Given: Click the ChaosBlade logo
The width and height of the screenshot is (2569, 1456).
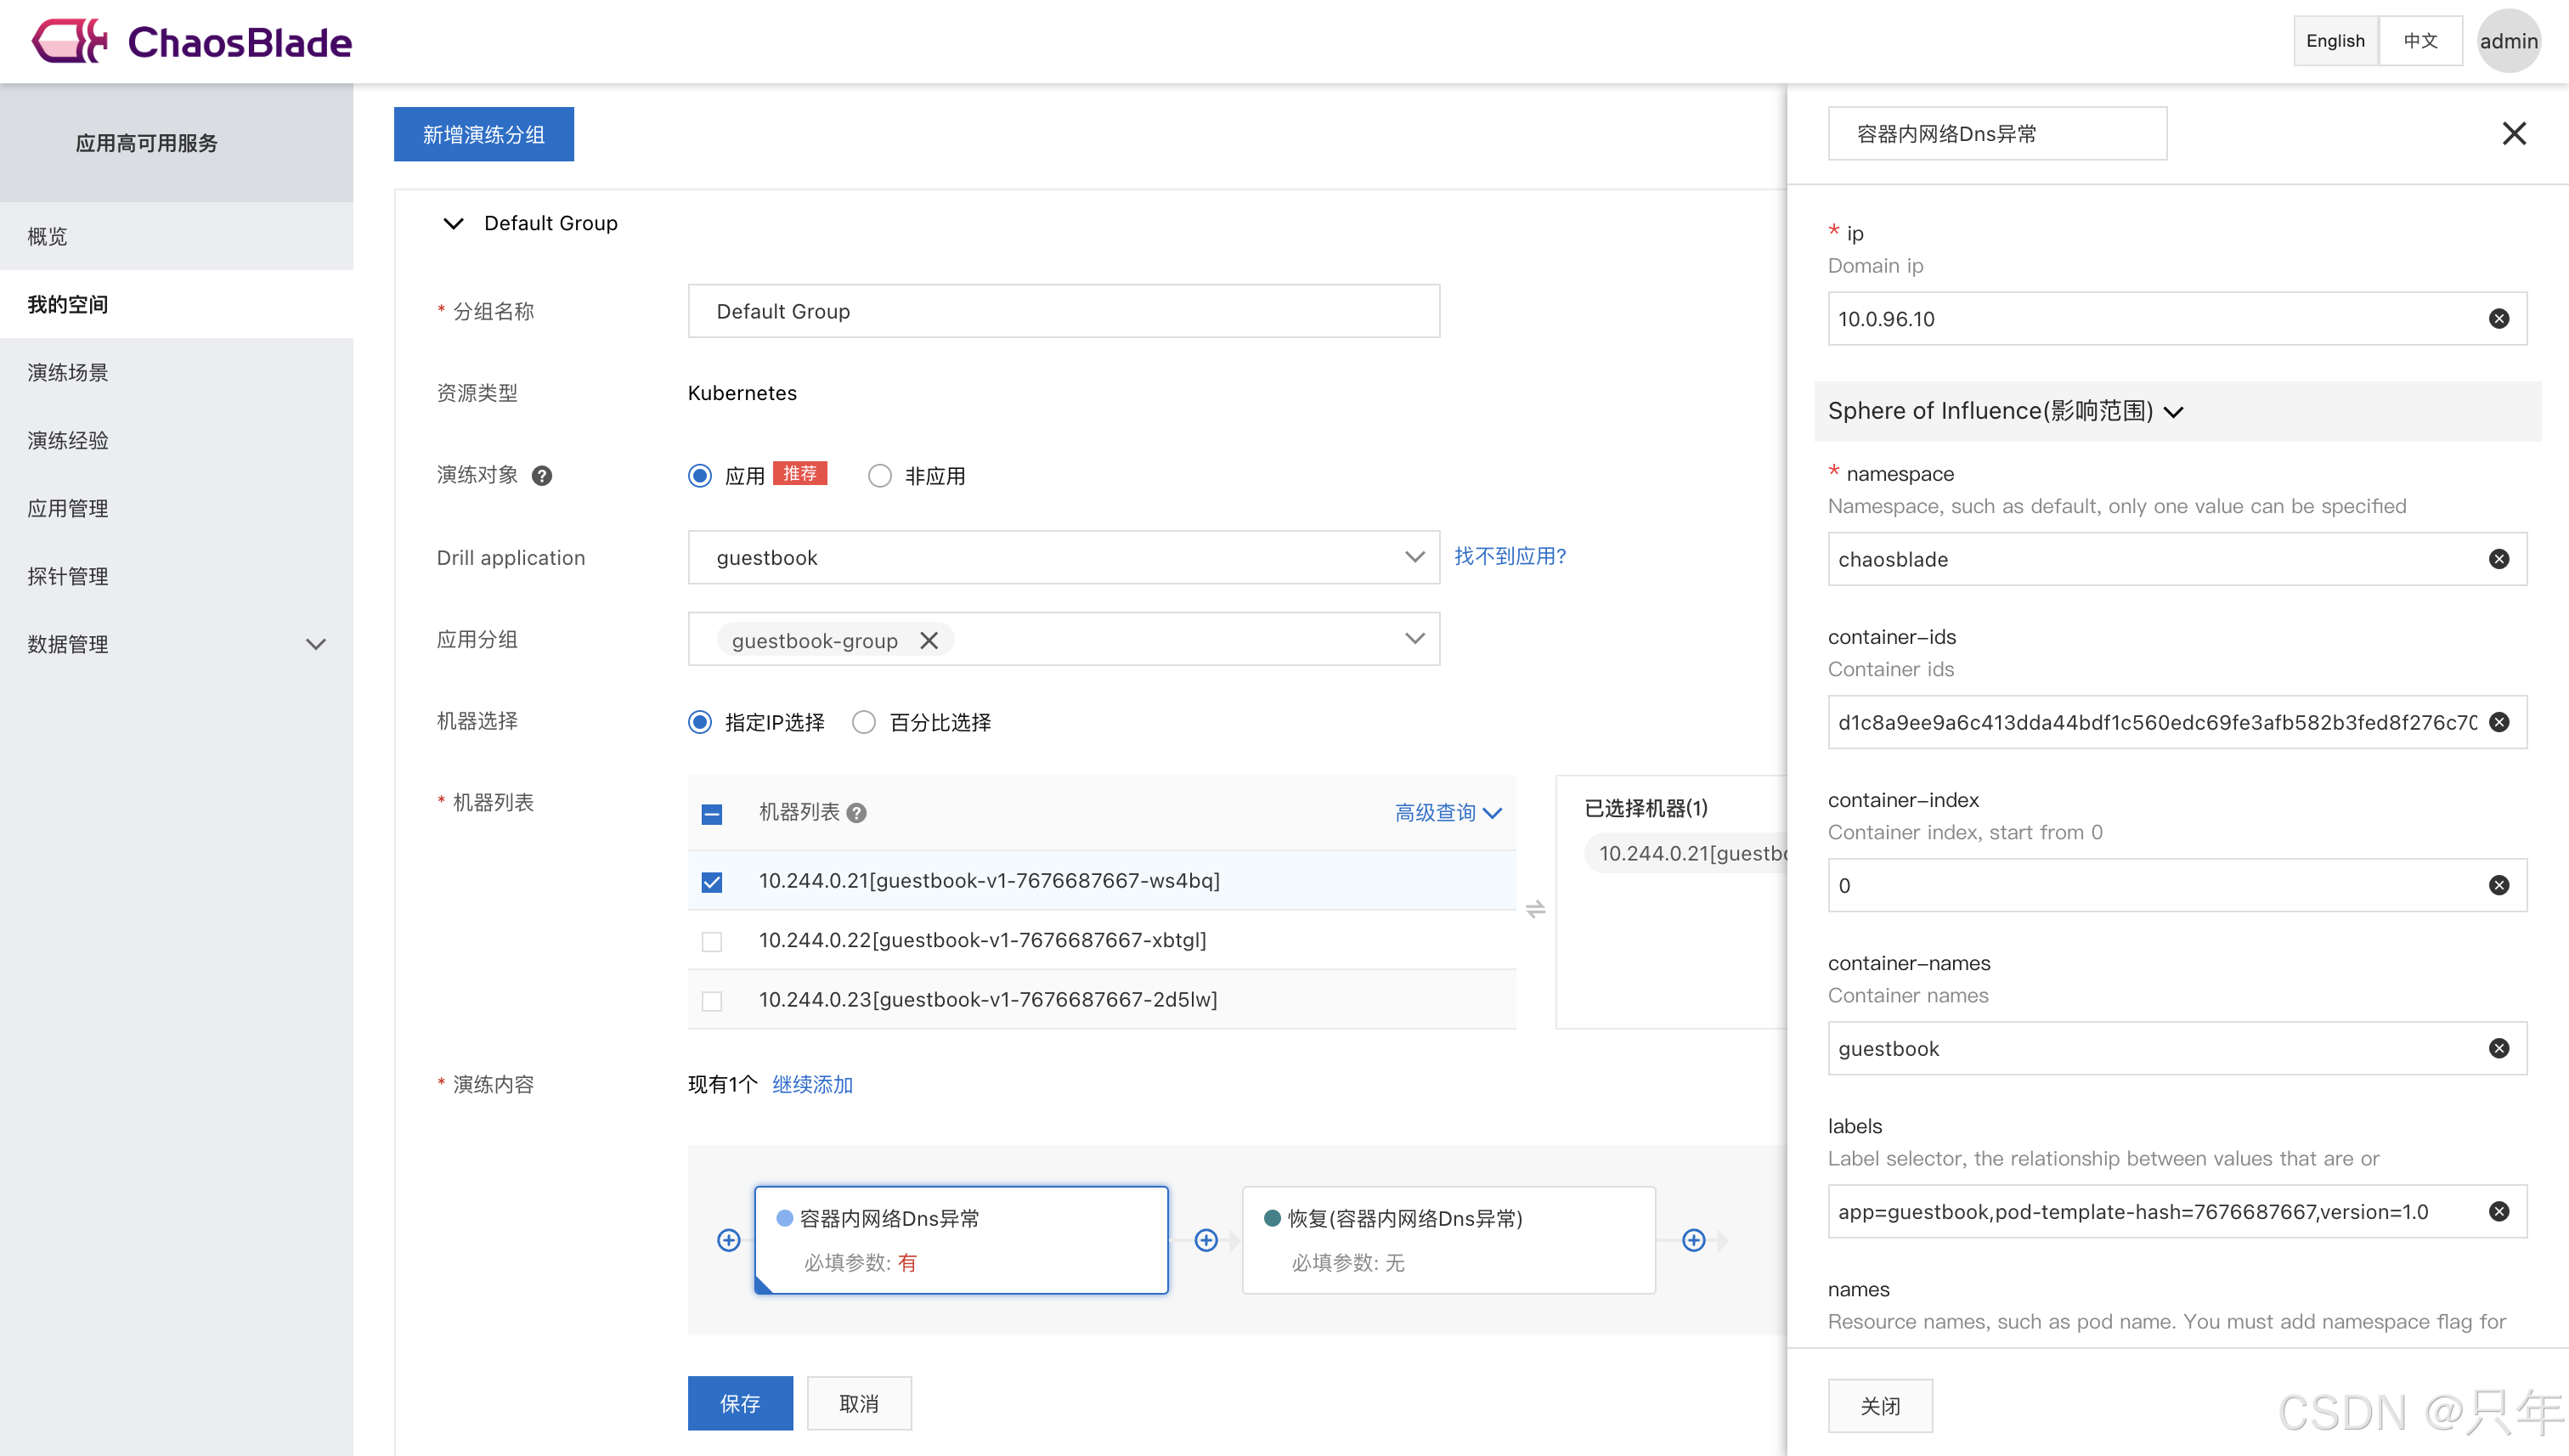Looking at the screenshot, I should pos(191,42).
